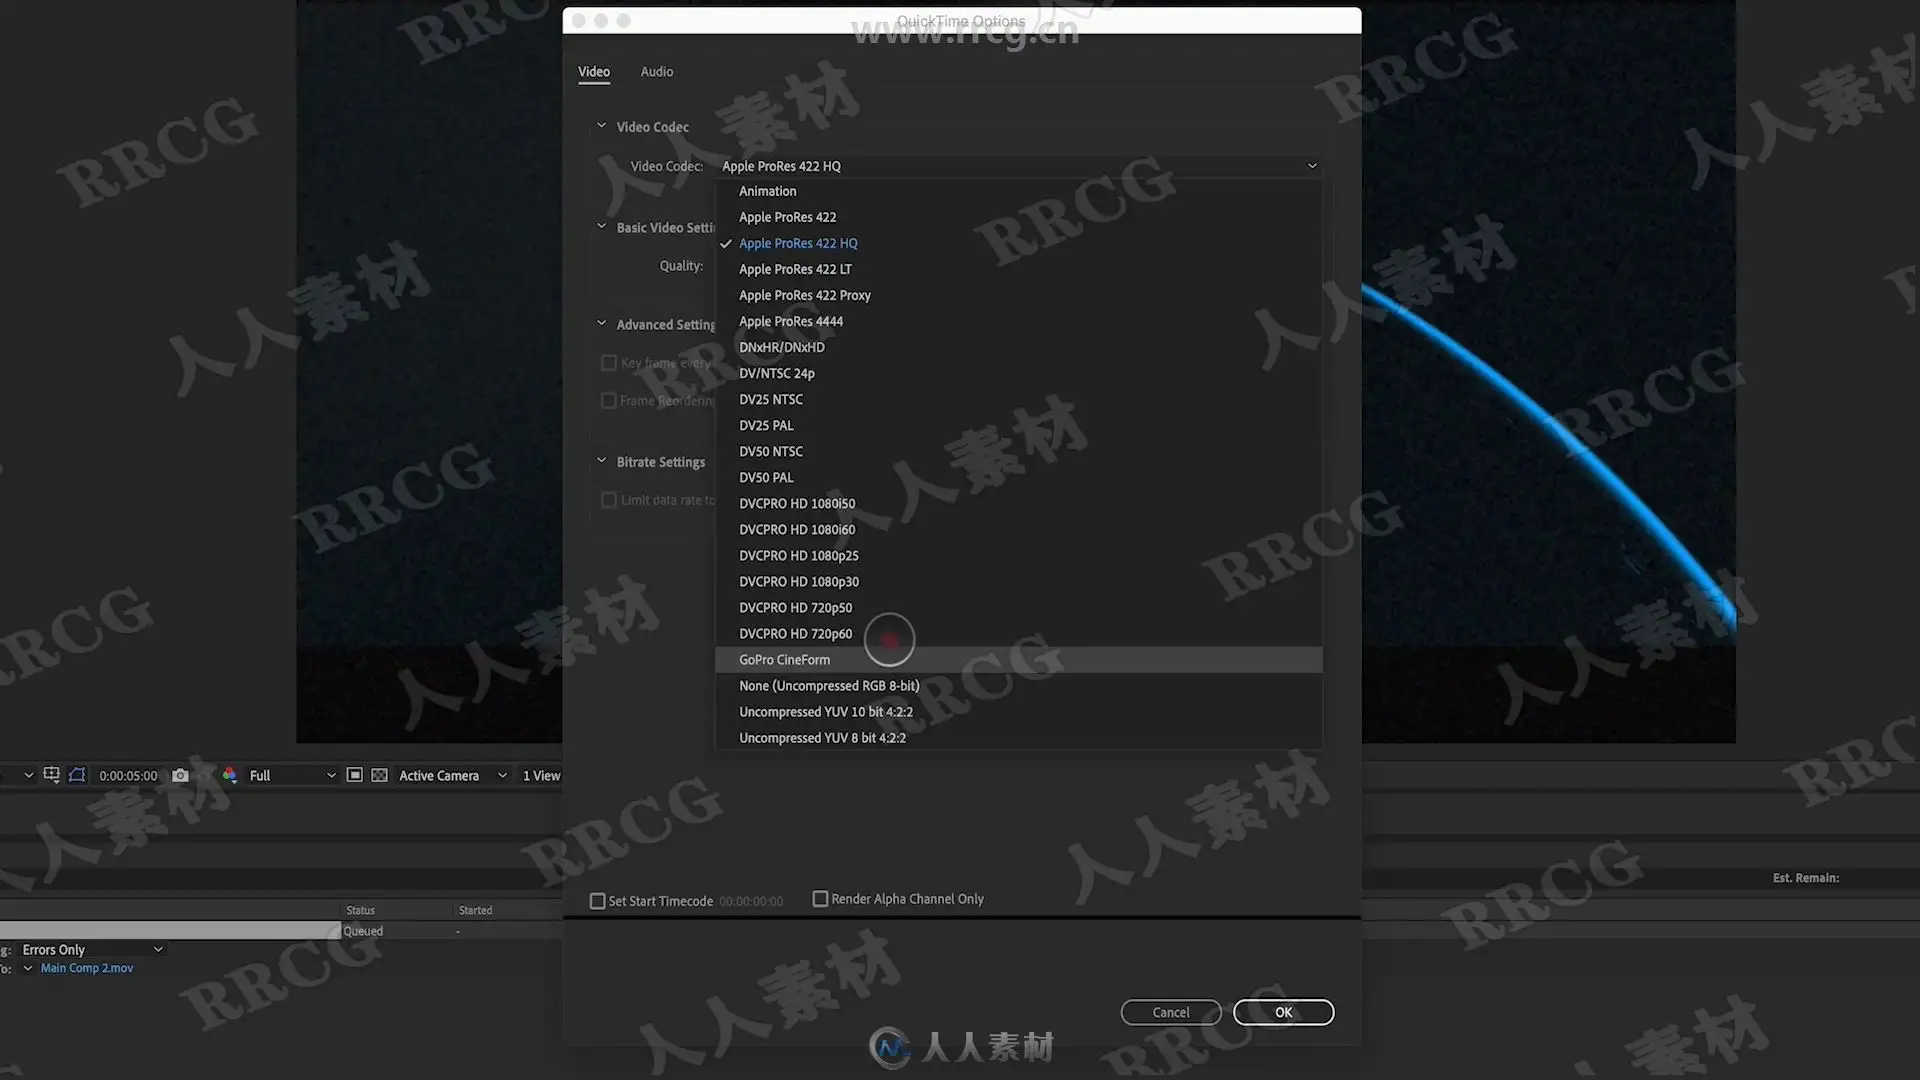Select GoPro CineForm codec
The width and height of the screenshot is (1920, 1080).
coord(784,660)
